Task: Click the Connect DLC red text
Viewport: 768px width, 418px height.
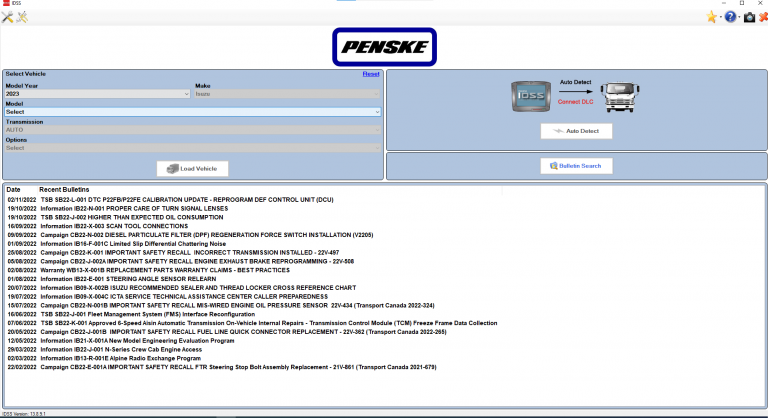Action: pyautogui.click(x=576, y=102)
